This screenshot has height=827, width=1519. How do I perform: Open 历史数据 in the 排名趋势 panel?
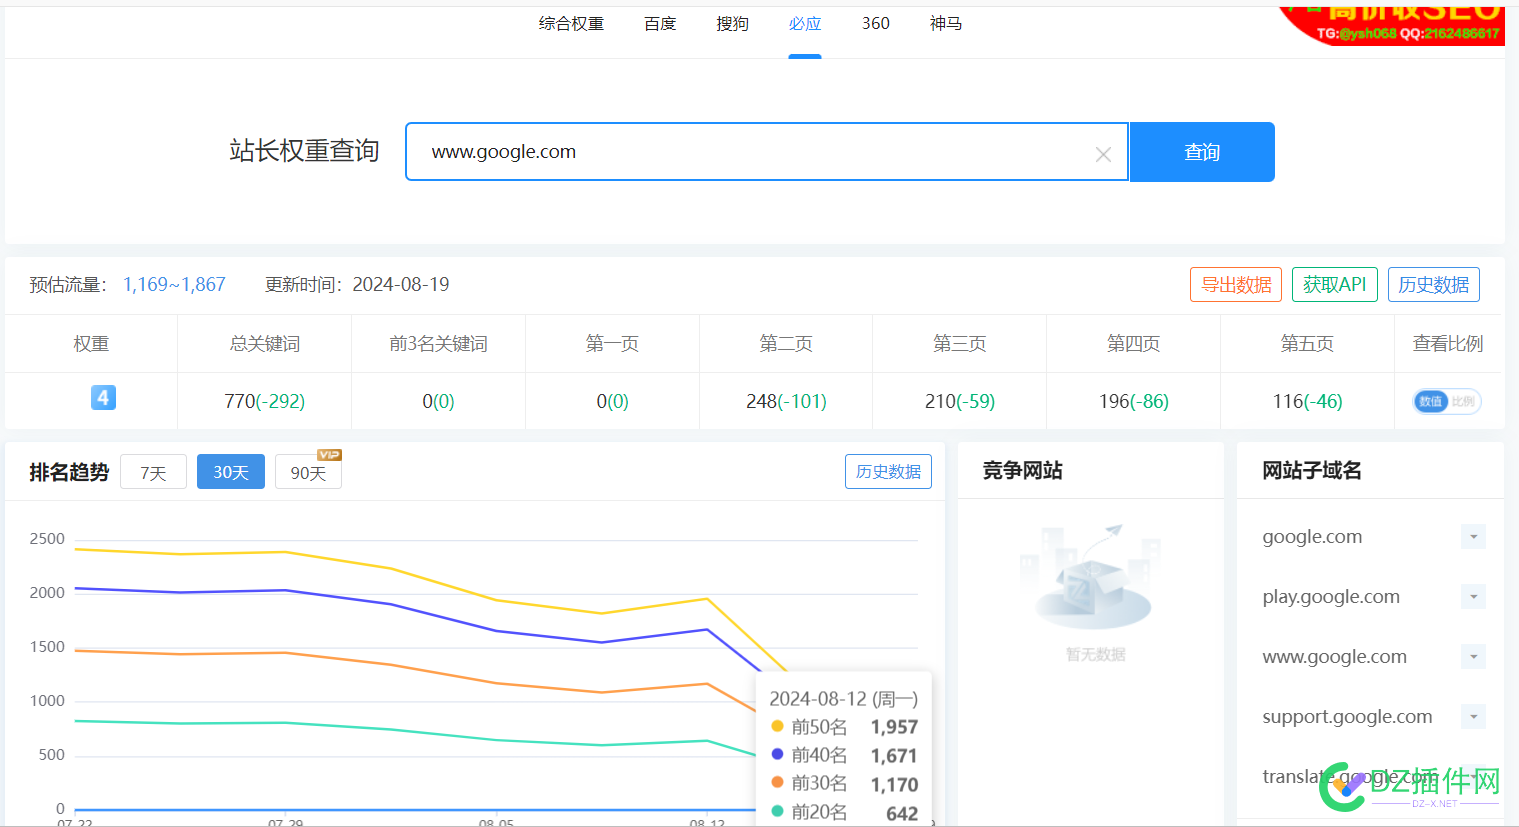point(888,472)
